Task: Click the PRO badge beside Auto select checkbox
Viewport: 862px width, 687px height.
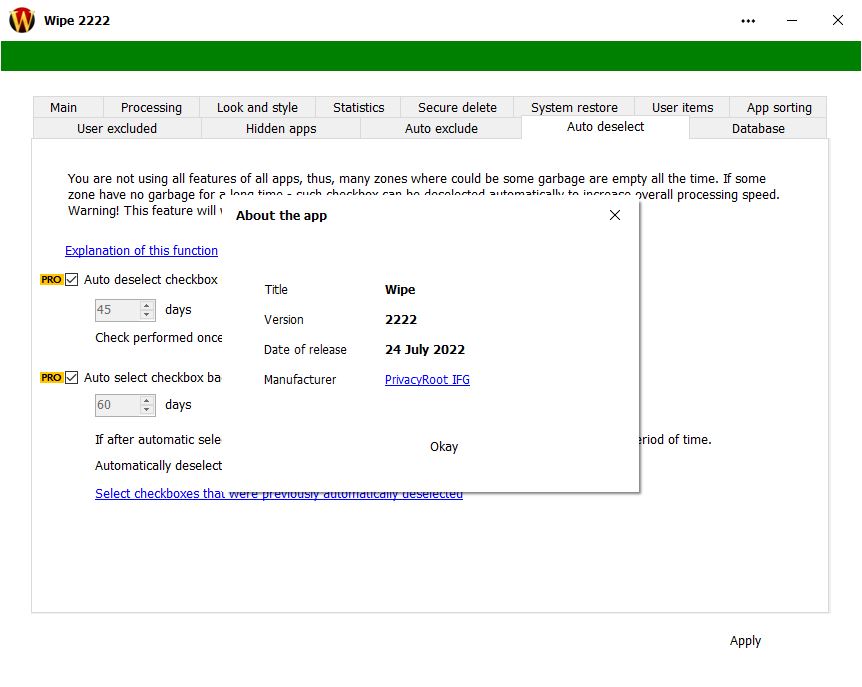Action: 51,378
